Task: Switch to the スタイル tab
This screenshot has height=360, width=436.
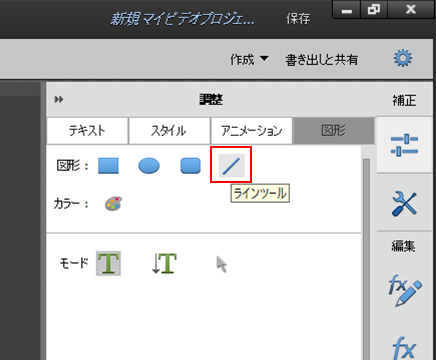Action: (169, 130)
